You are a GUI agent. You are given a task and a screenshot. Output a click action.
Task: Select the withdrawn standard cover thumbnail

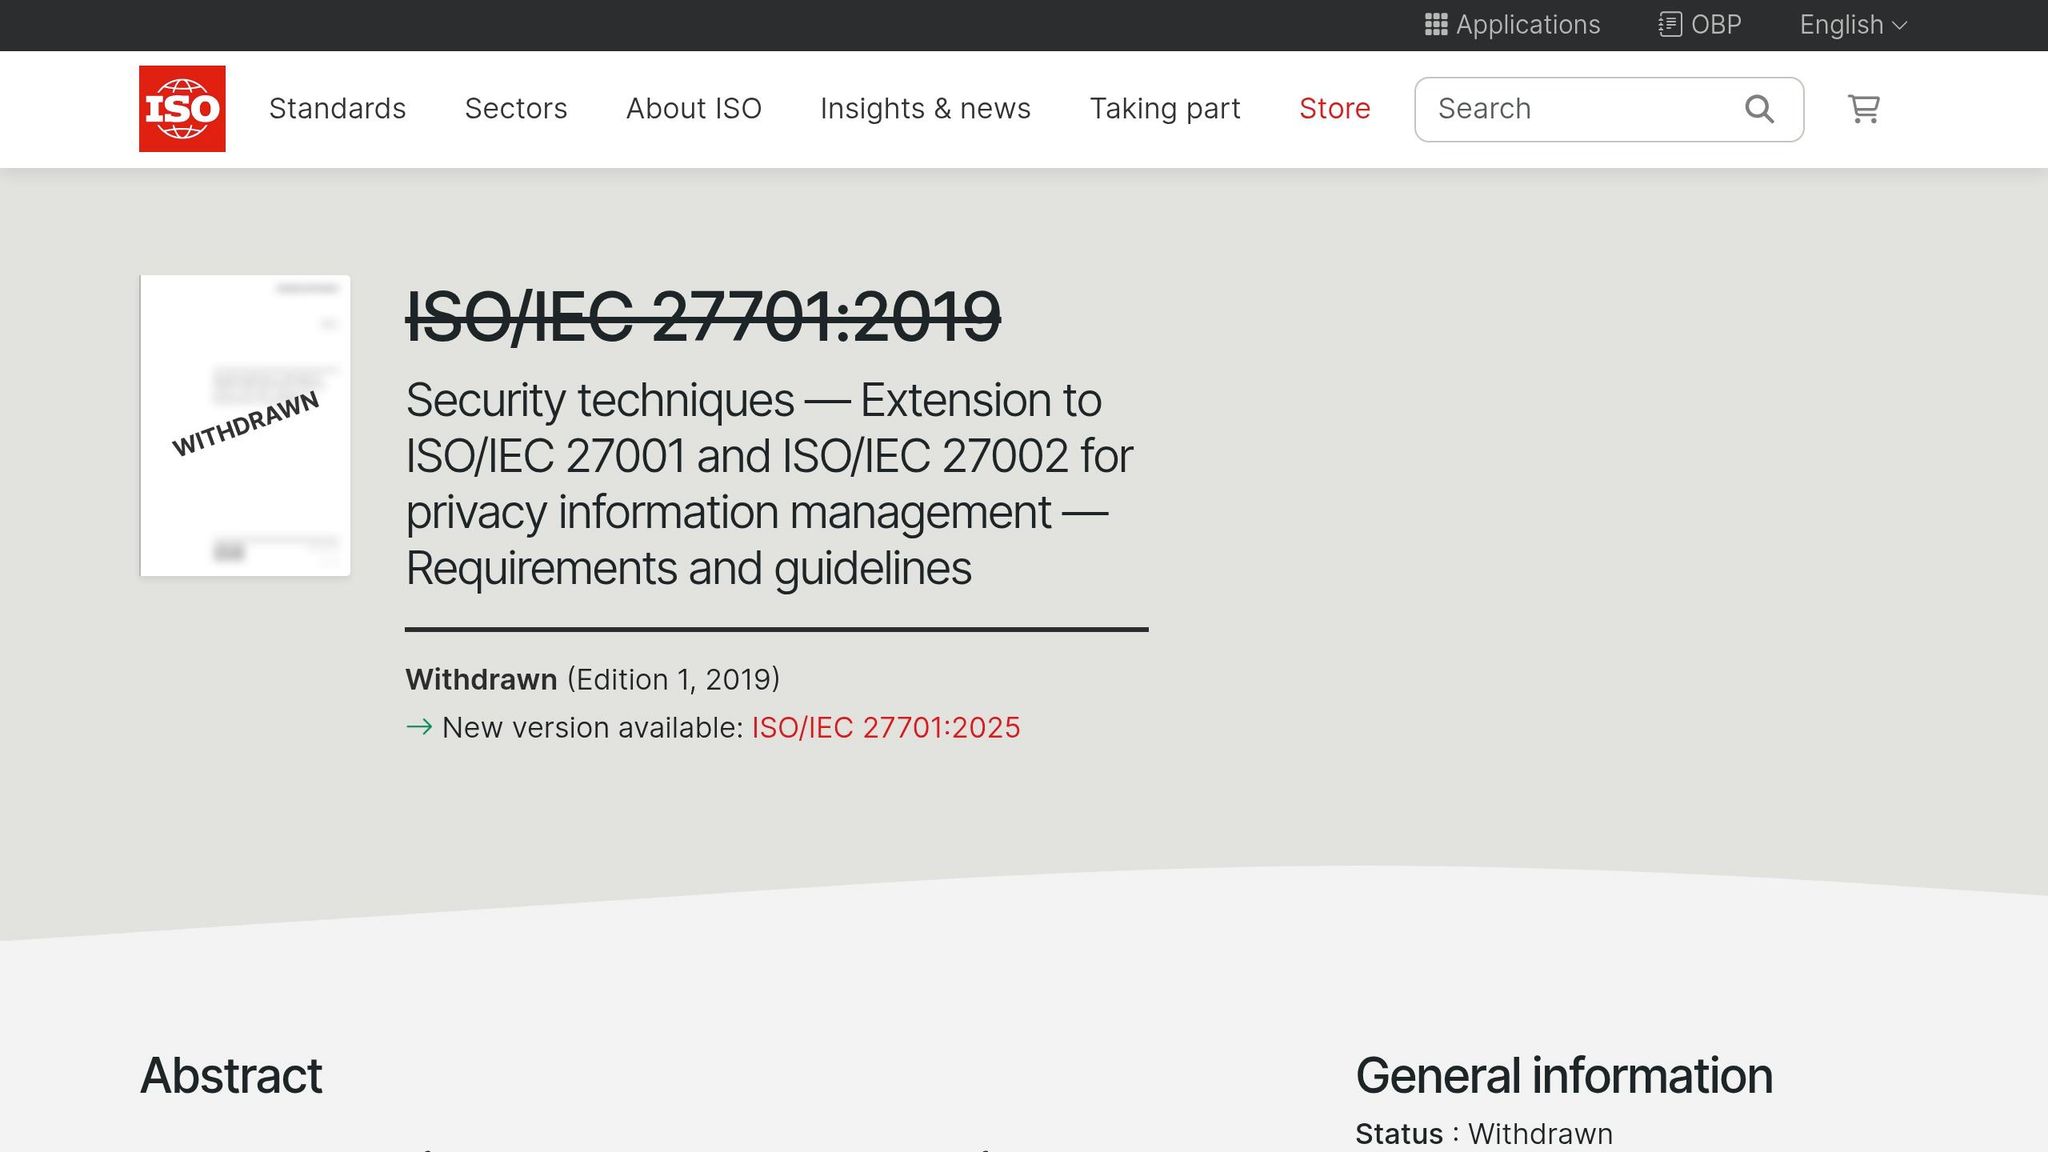(245, 424)
